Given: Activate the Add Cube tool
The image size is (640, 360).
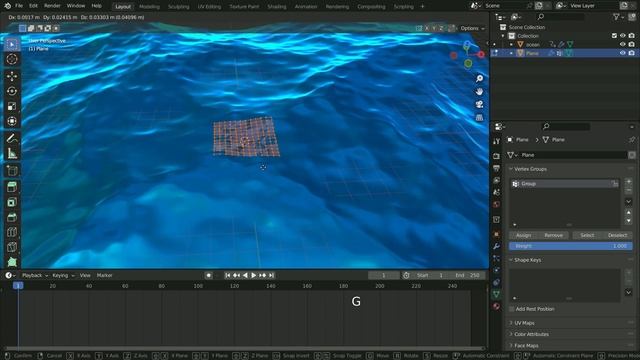Looking at the screenshot, I should [x=12, y=171].
